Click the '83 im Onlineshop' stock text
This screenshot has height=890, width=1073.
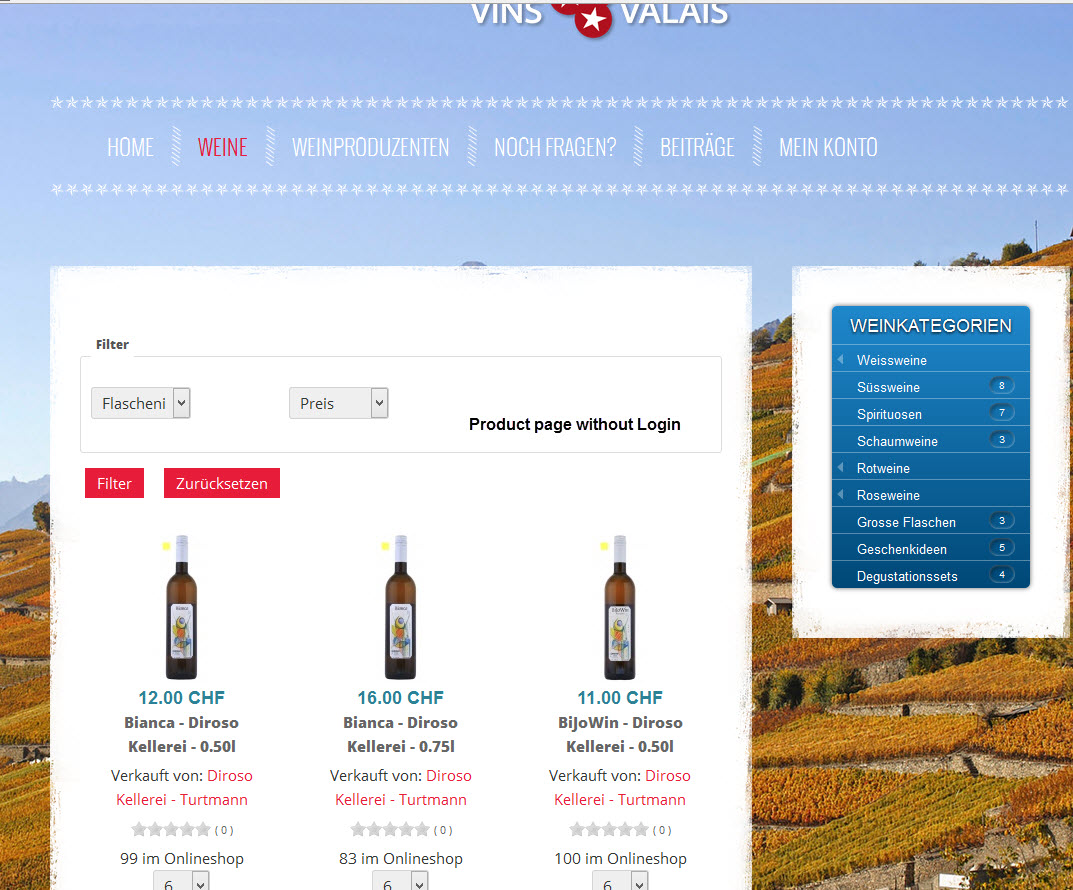pyautogui.click(x=401, y=859)
